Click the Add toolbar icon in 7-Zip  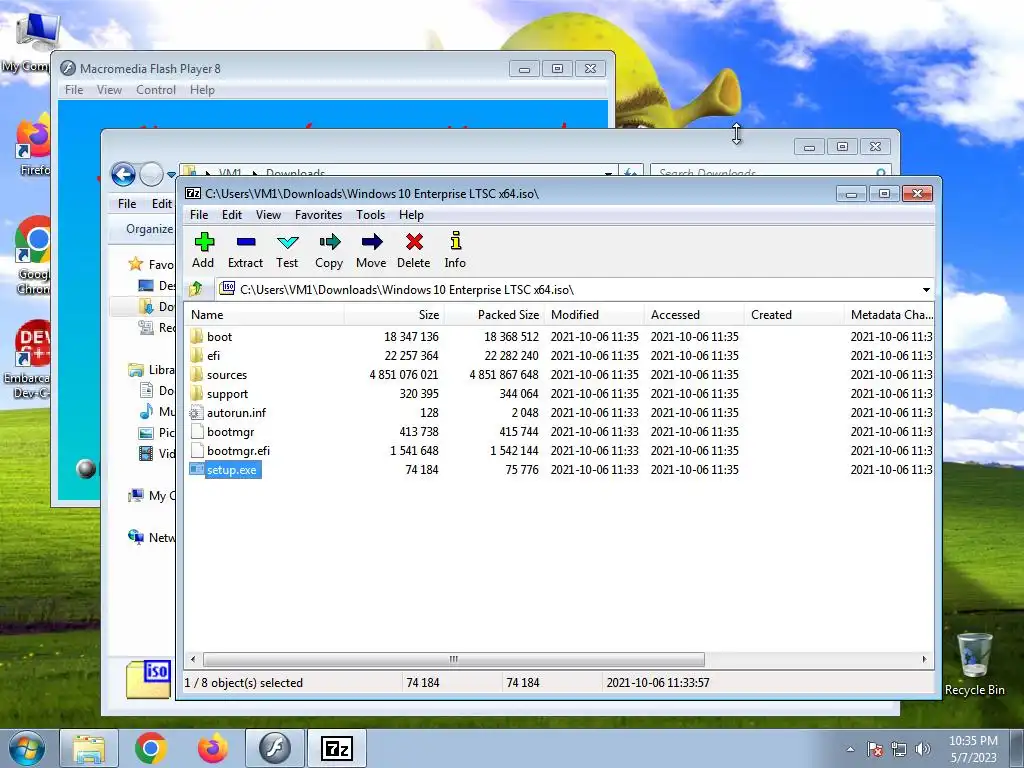203,249
